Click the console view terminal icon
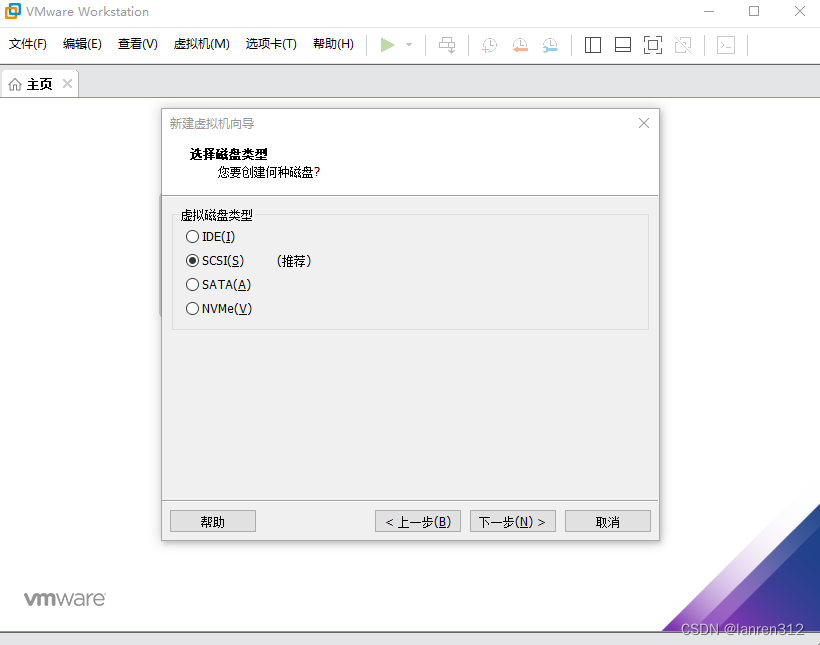 (727, 45)
